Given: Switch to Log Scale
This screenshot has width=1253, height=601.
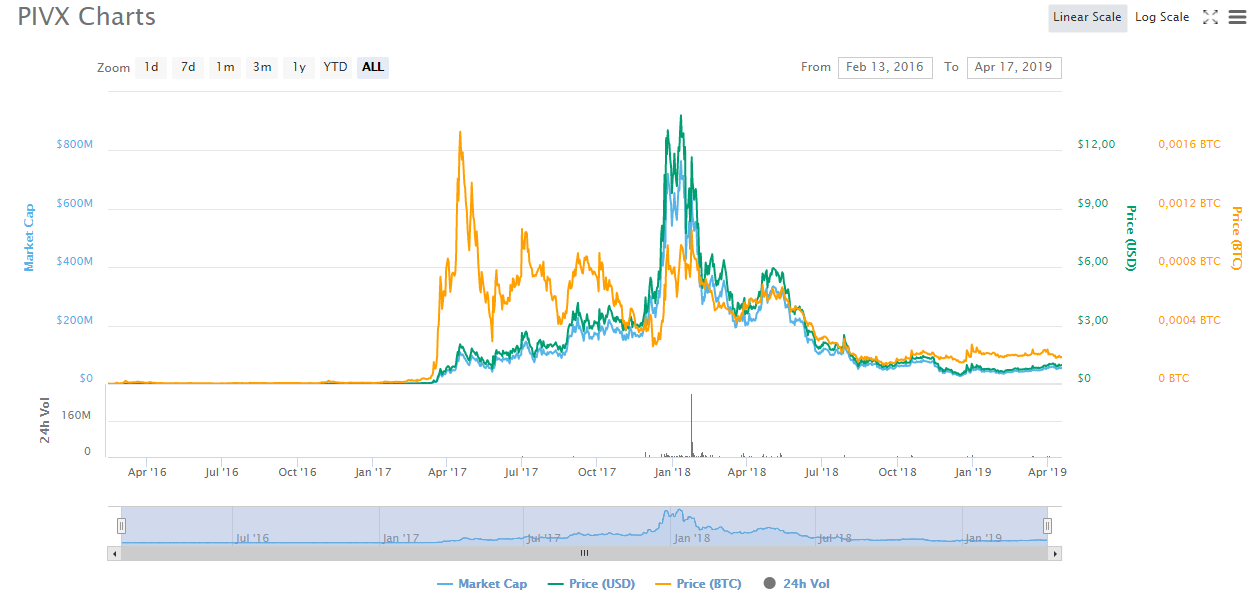Looking at the screenshot, I should click(1162, 17).
